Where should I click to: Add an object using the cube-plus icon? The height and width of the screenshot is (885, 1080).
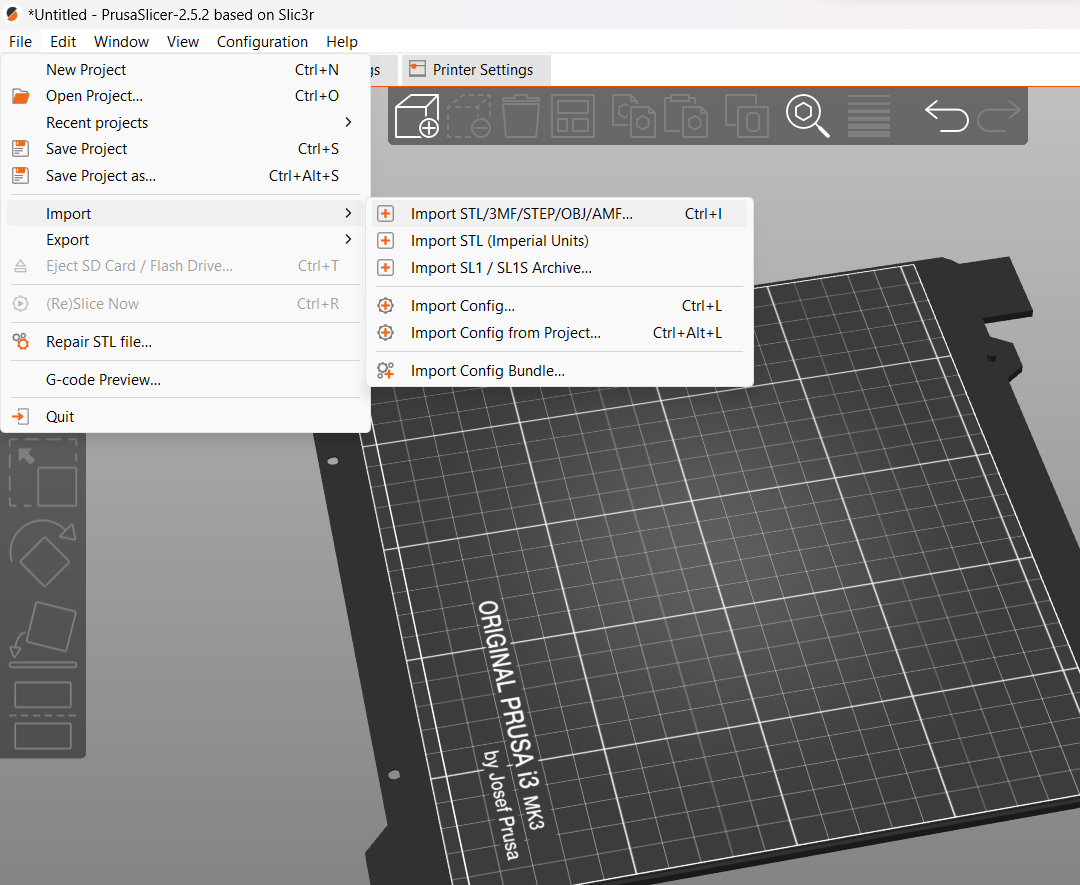417,116
